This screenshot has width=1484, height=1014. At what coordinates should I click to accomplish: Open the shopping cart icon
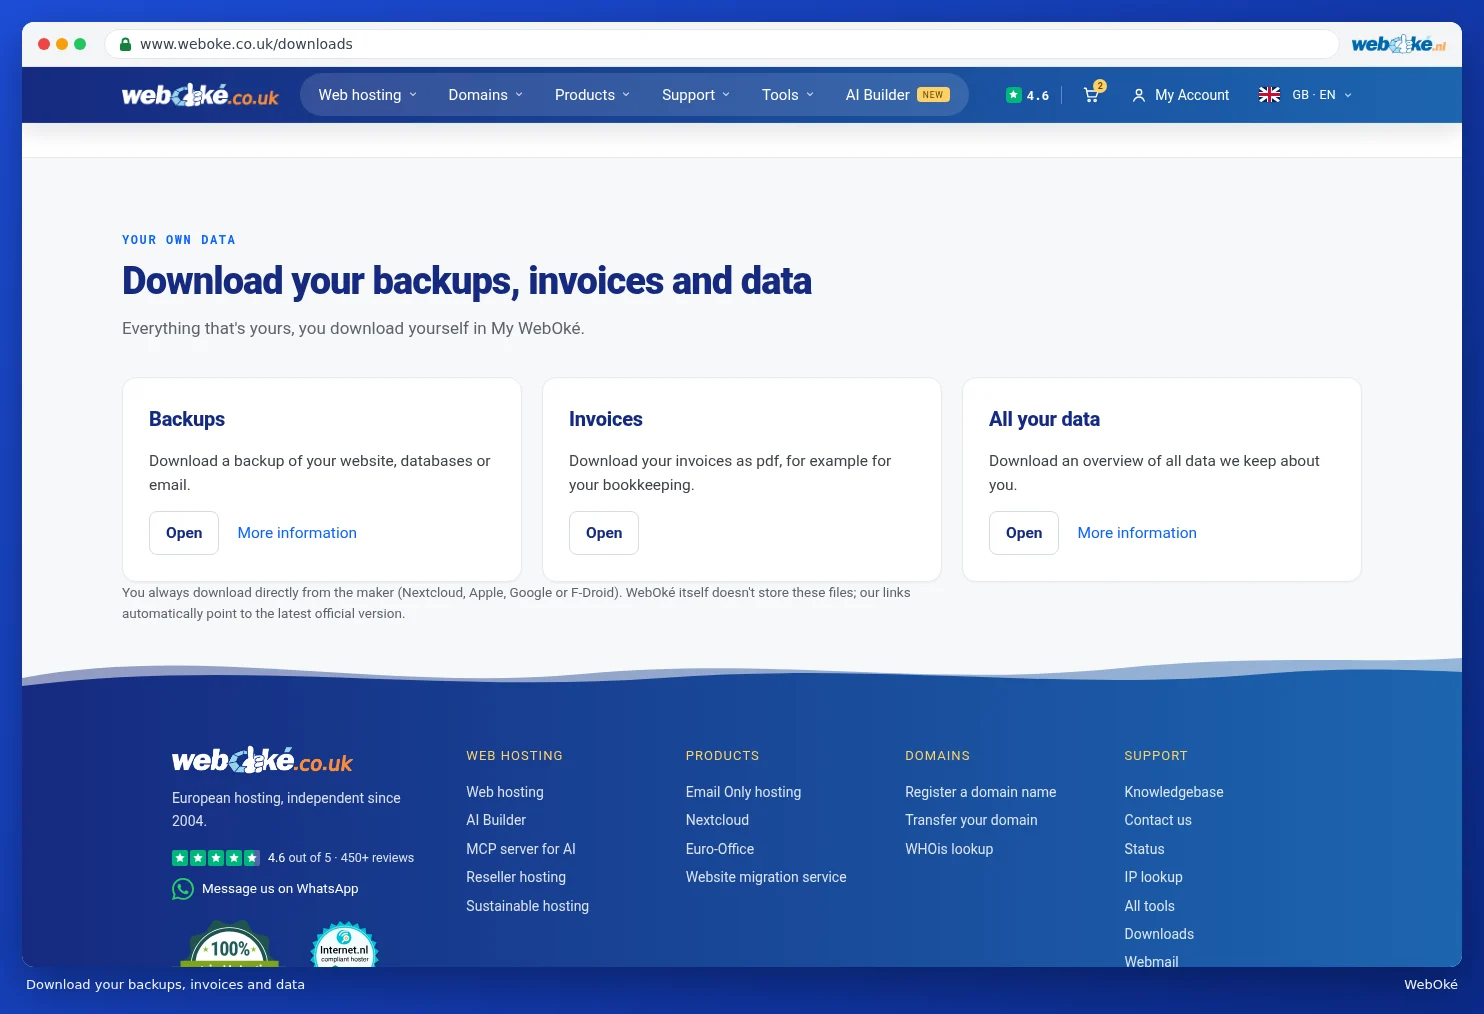tap(1093, 94)
